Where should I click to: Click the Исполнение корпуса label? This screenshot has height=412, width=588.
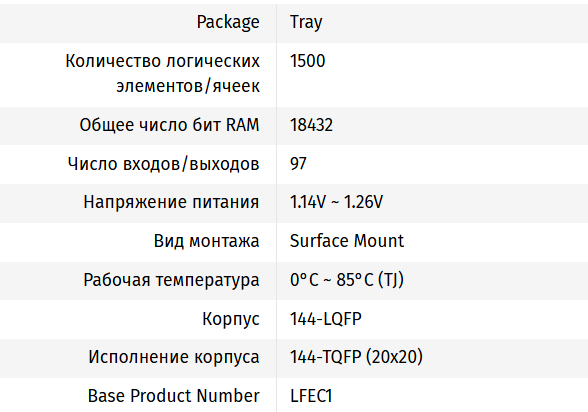174,357
